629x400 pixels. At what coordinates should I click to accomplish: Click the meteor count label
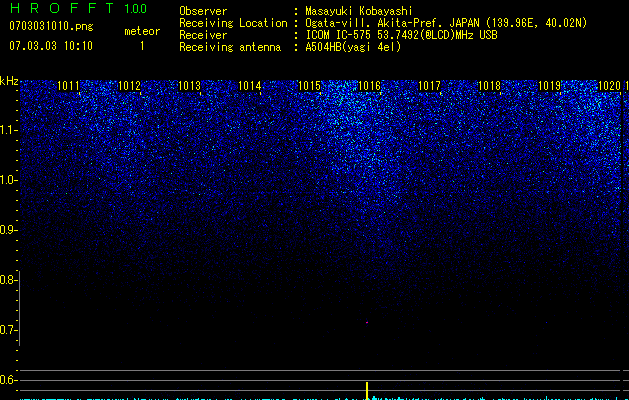(x=142, y=31)
